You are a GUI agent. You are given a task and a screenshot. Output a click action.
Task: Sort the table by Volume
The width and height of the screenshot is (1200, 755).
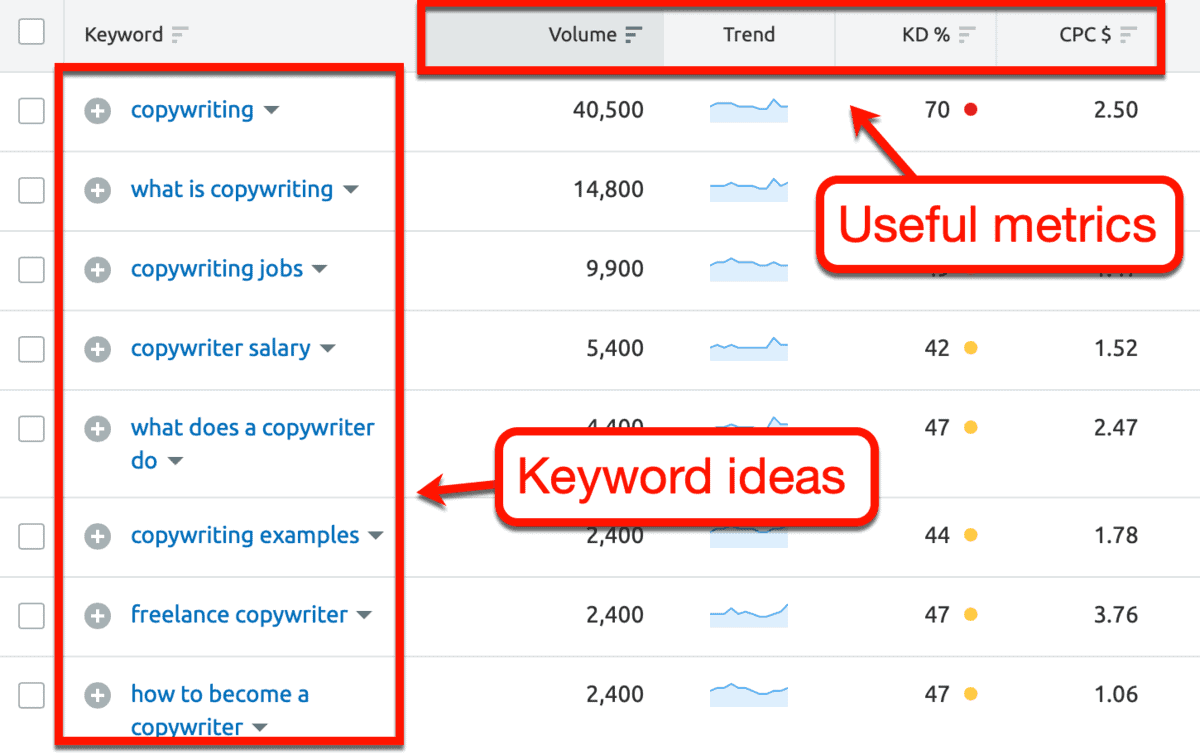point(635,34)
